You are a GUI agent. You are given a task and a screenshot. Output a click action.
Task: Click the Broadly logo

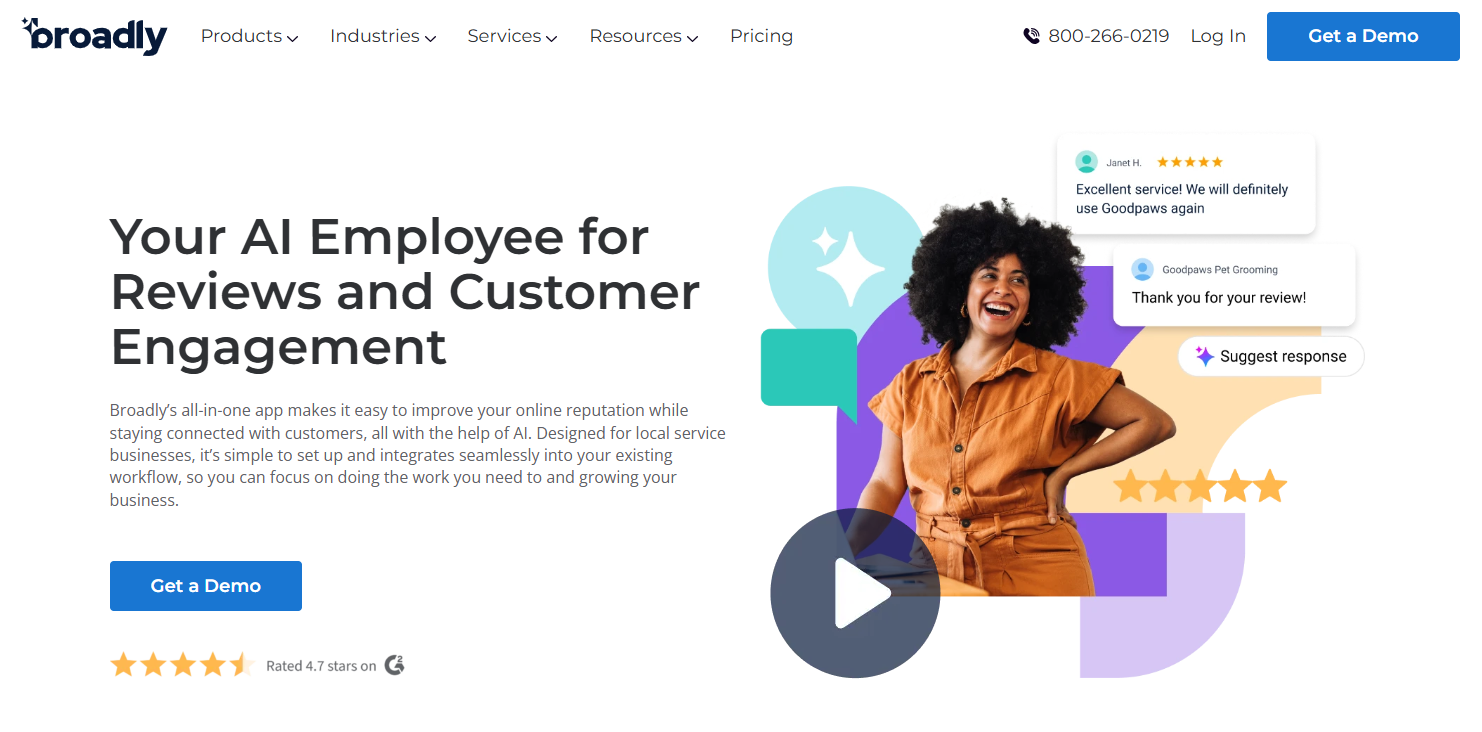pyautogui.click(x=94, y=36)
